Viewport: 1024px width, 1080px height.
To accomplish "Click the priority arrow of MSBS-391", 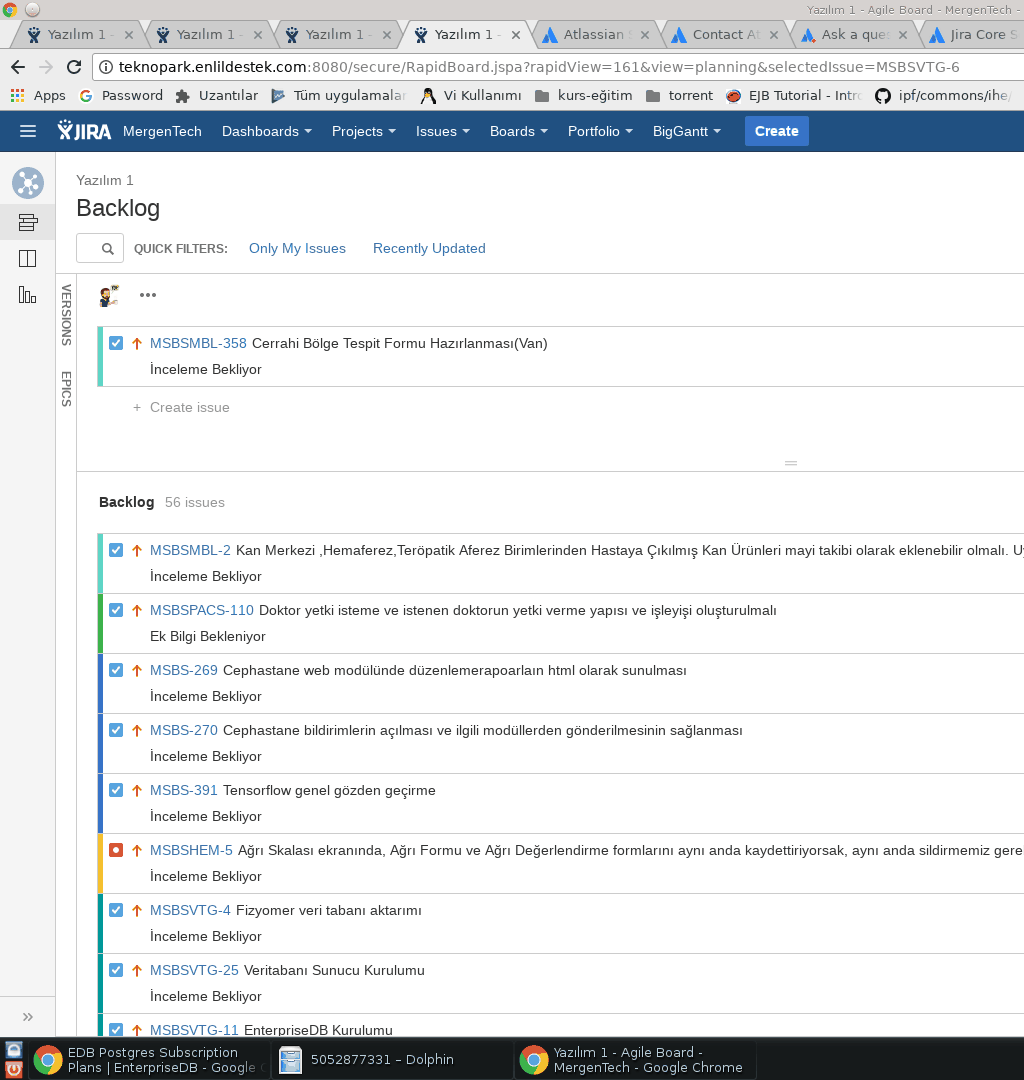I will coord(136,790).
